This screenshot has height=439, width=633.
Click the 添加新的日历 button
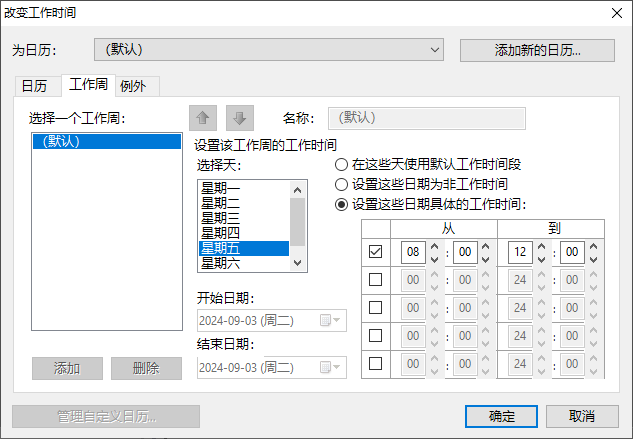pos(539,49)
